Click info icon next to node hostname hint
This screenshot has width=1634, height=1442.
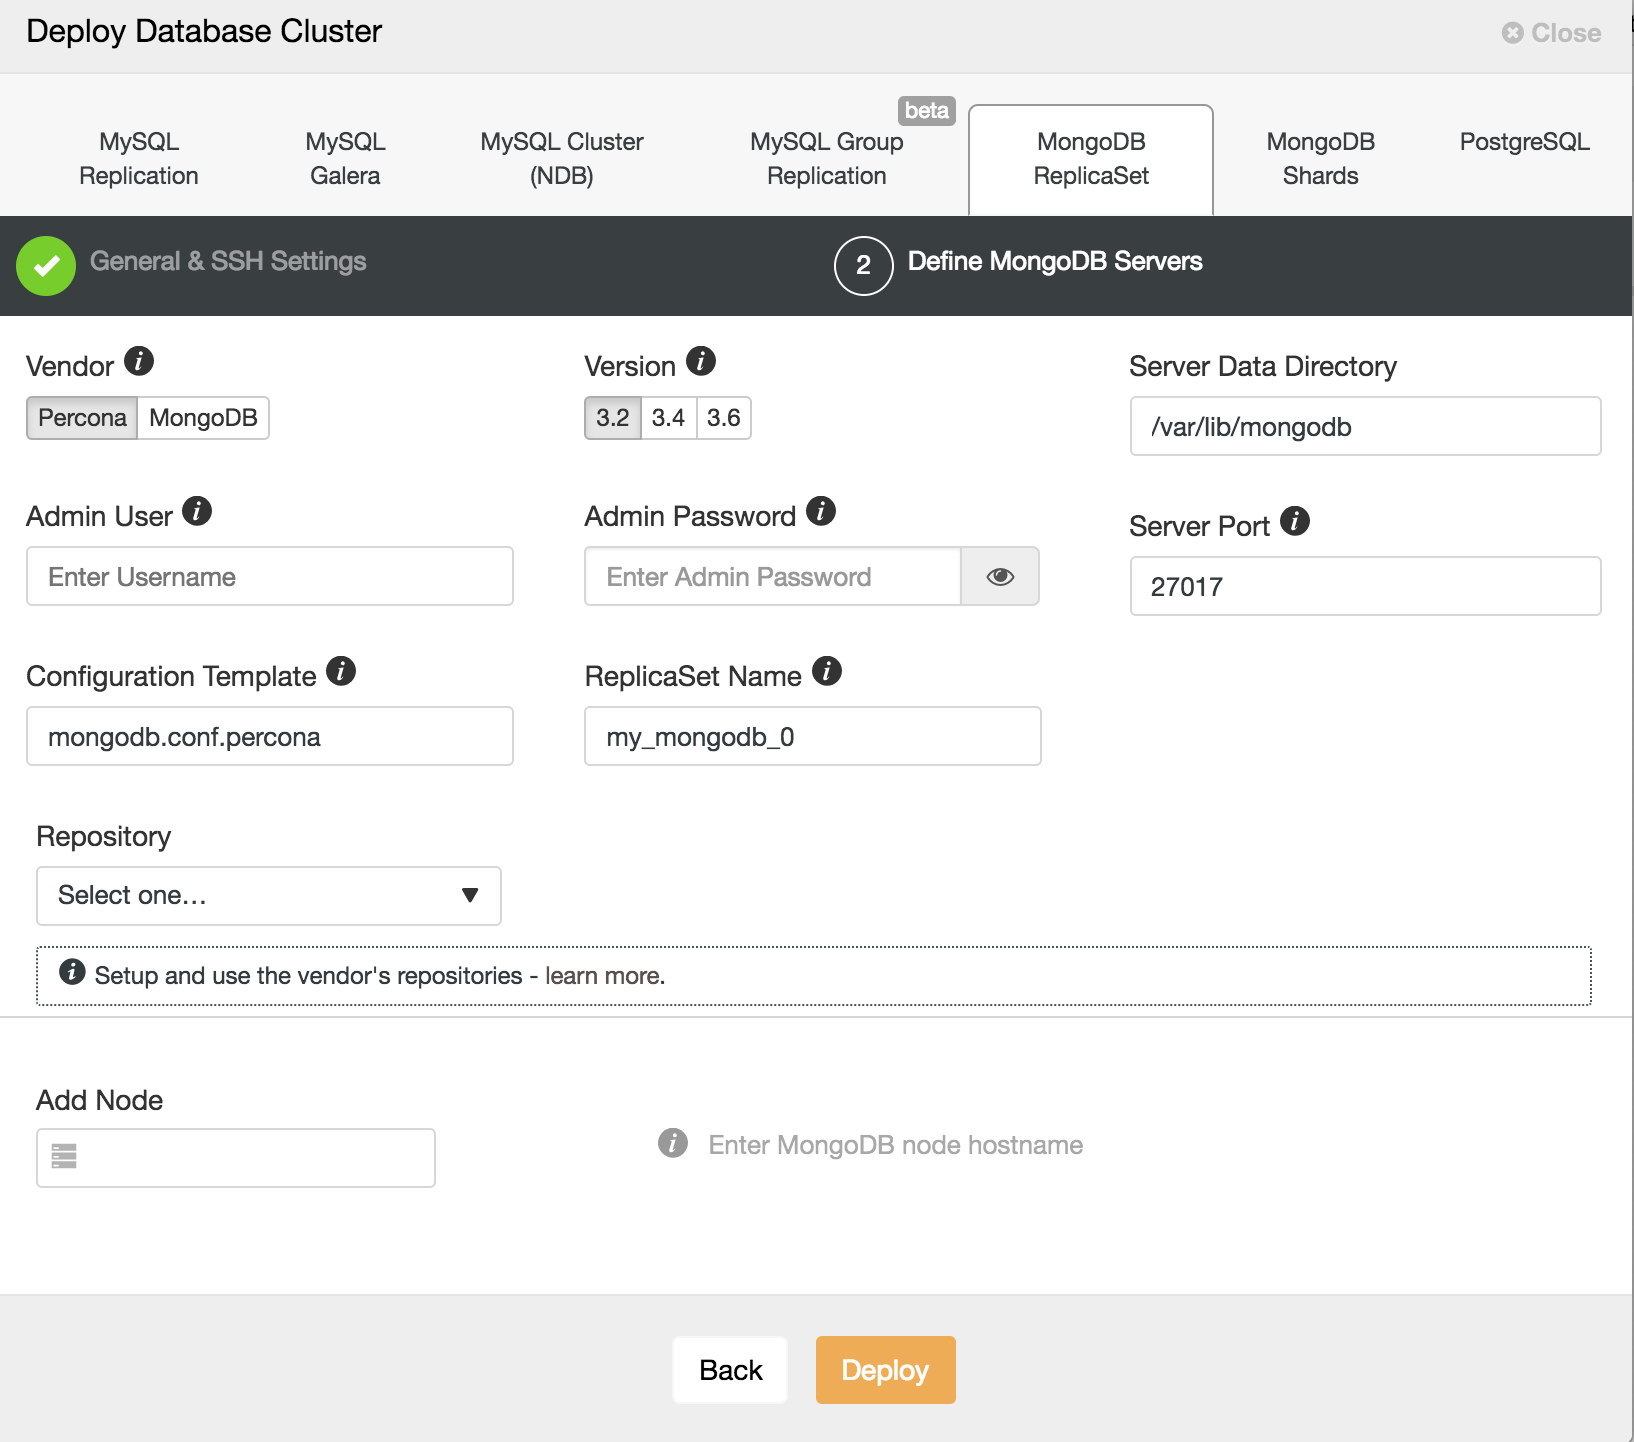coord(673,1143)
